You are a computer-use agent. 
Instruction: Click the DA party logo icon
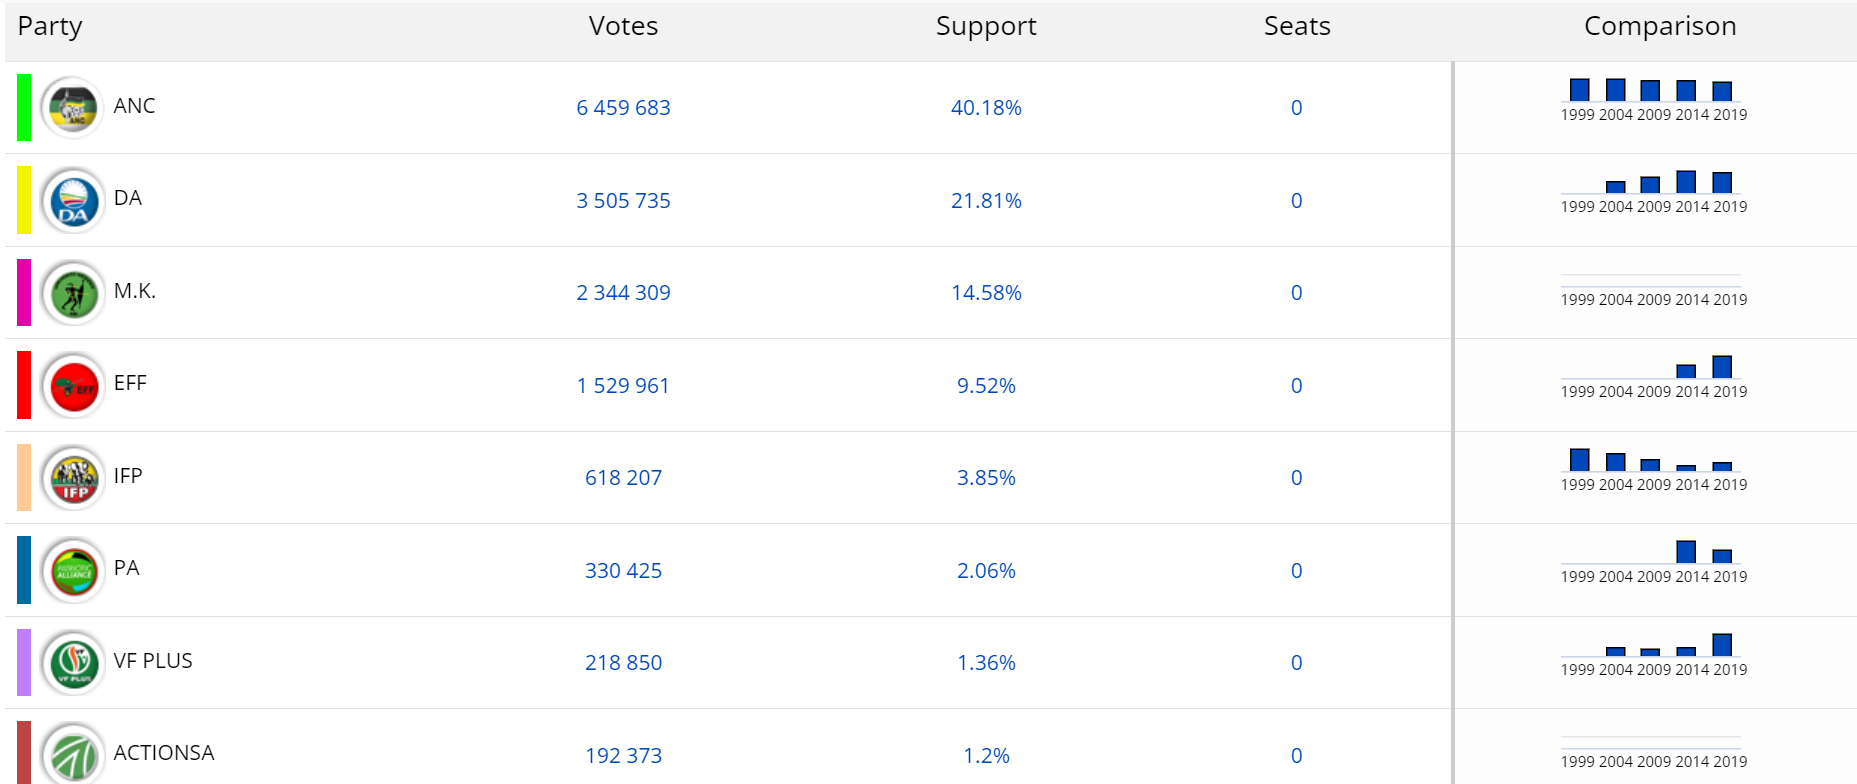[x=73, y=200]
